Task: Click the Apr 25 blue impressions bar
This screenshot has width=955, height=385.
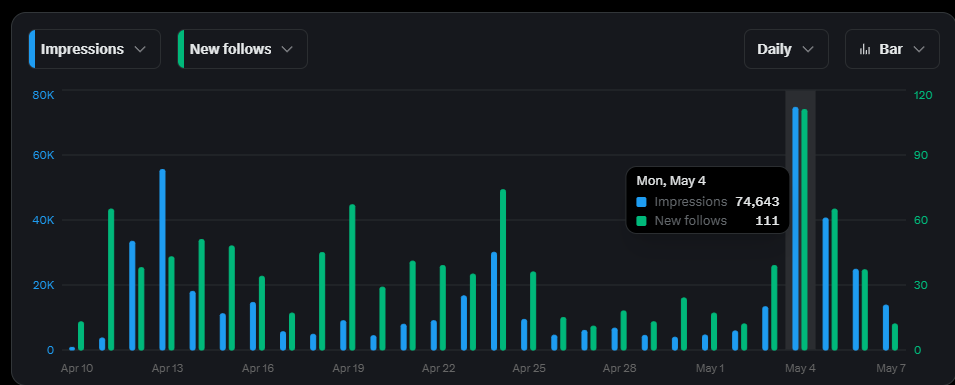Action: coord(524,334)
